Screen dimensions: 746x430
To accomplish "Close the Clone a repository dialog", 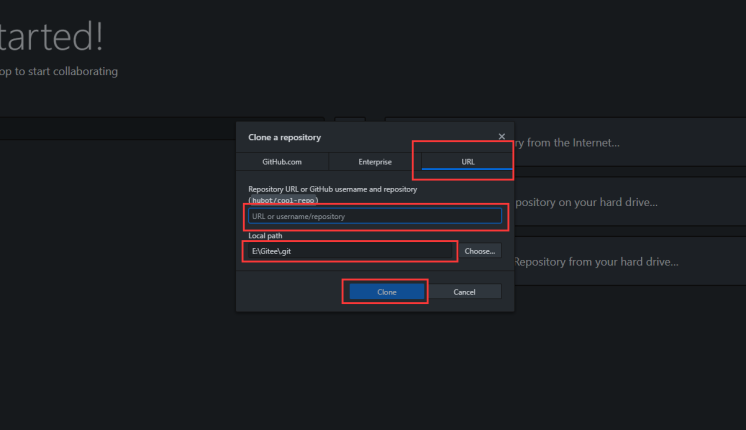I will tap(501, 136).
